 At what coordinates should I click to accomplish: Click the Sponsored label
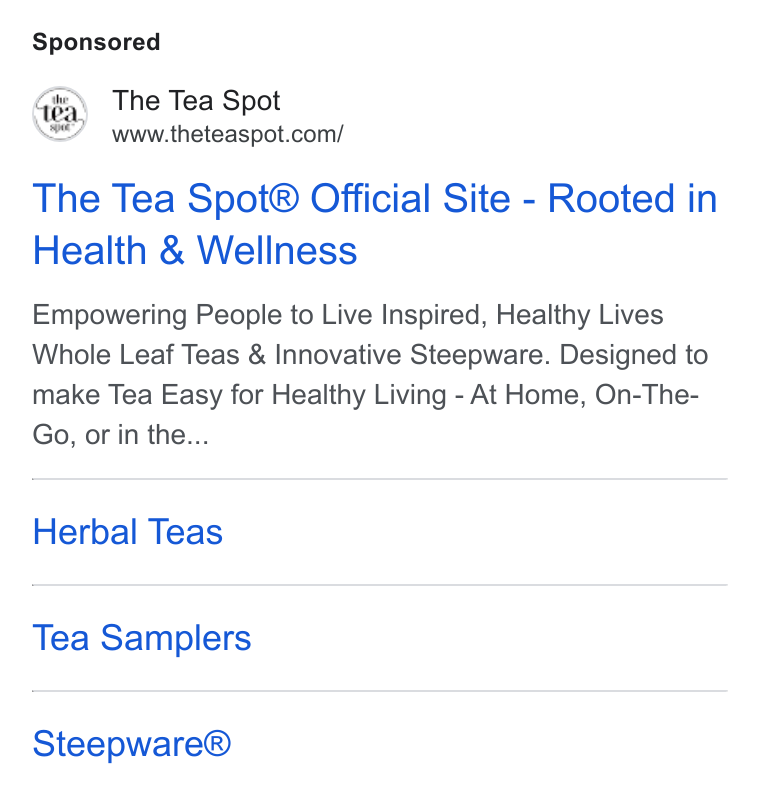click(96, 42)
